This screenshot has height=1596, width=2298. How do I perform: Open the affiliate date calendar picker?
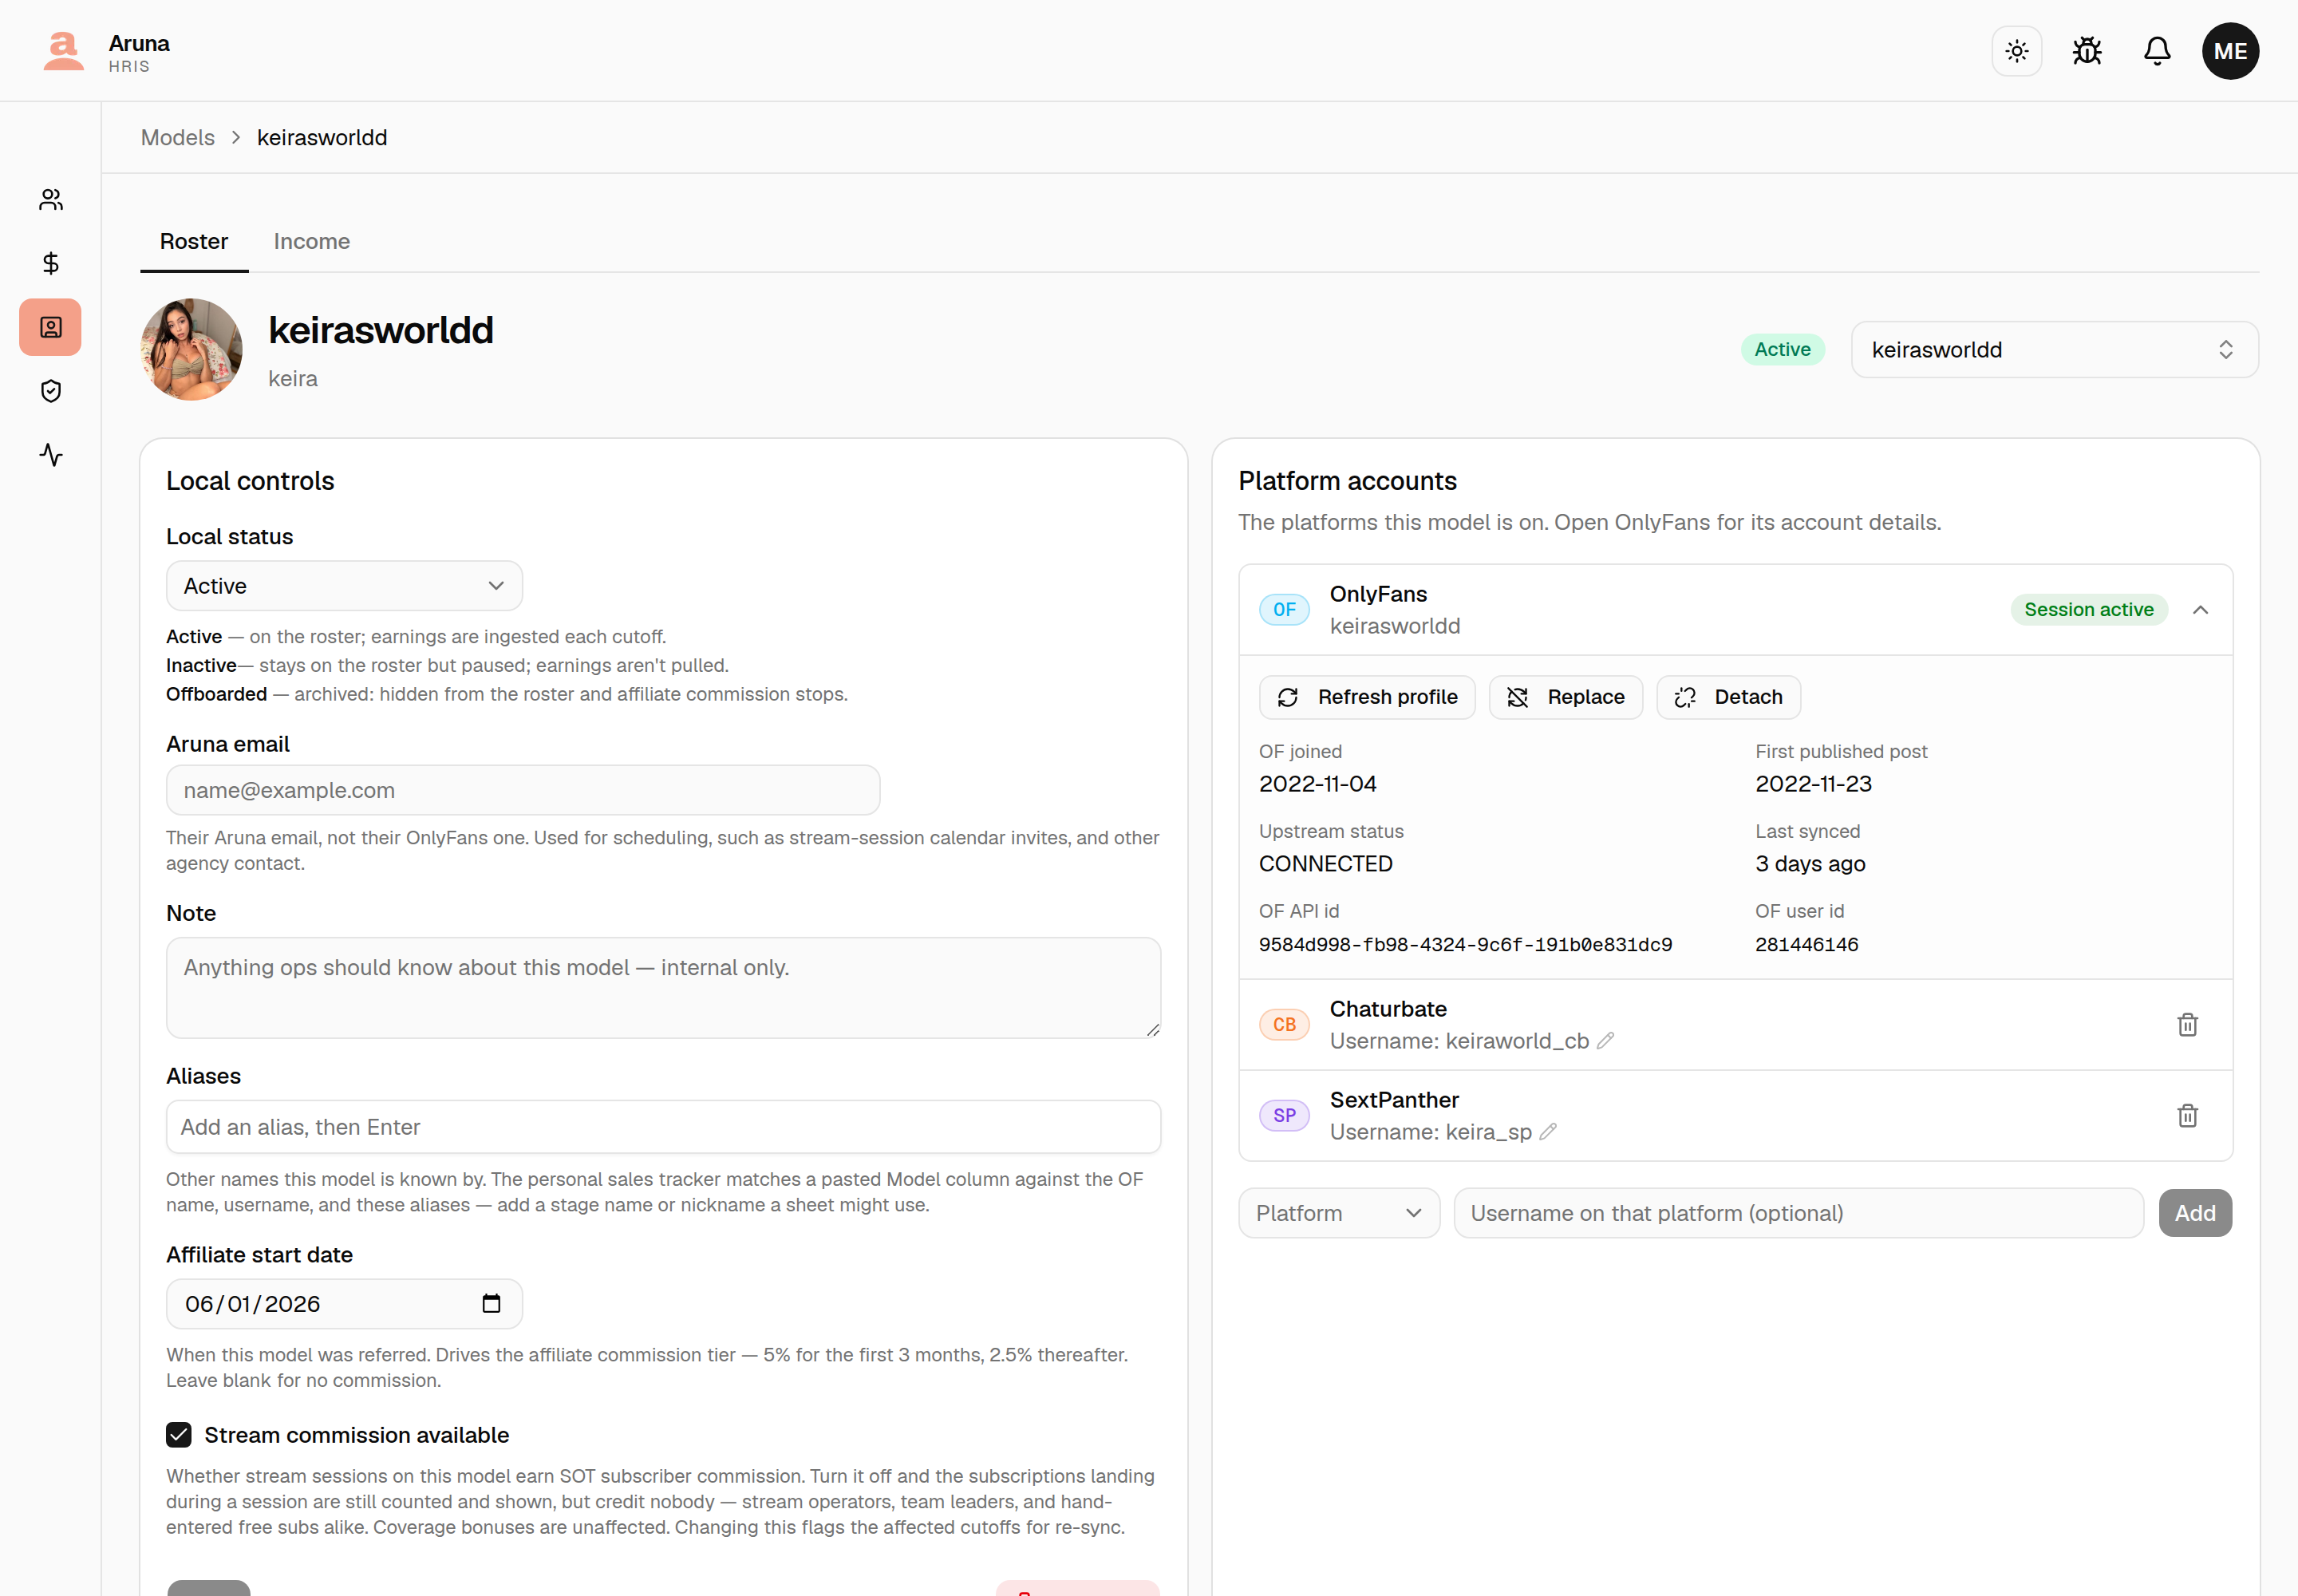point(491,1304)
